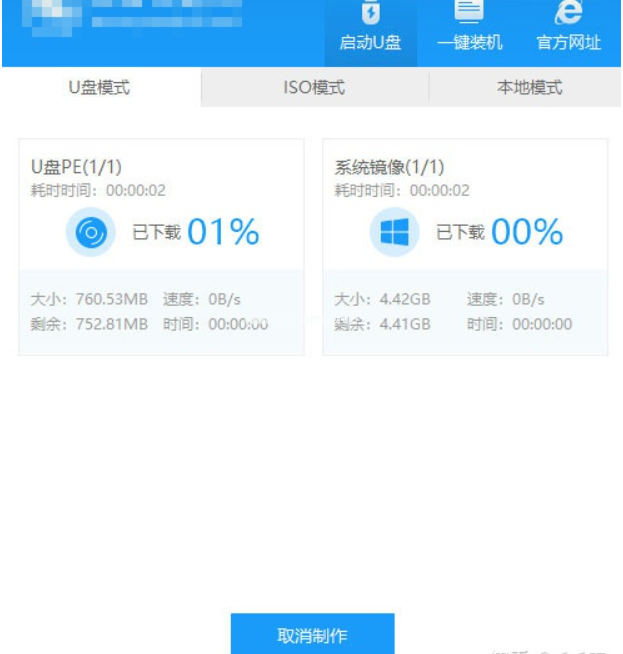623x654 pixels.
Task: Select the 本地模式 tab
Action: click(529, 88)
